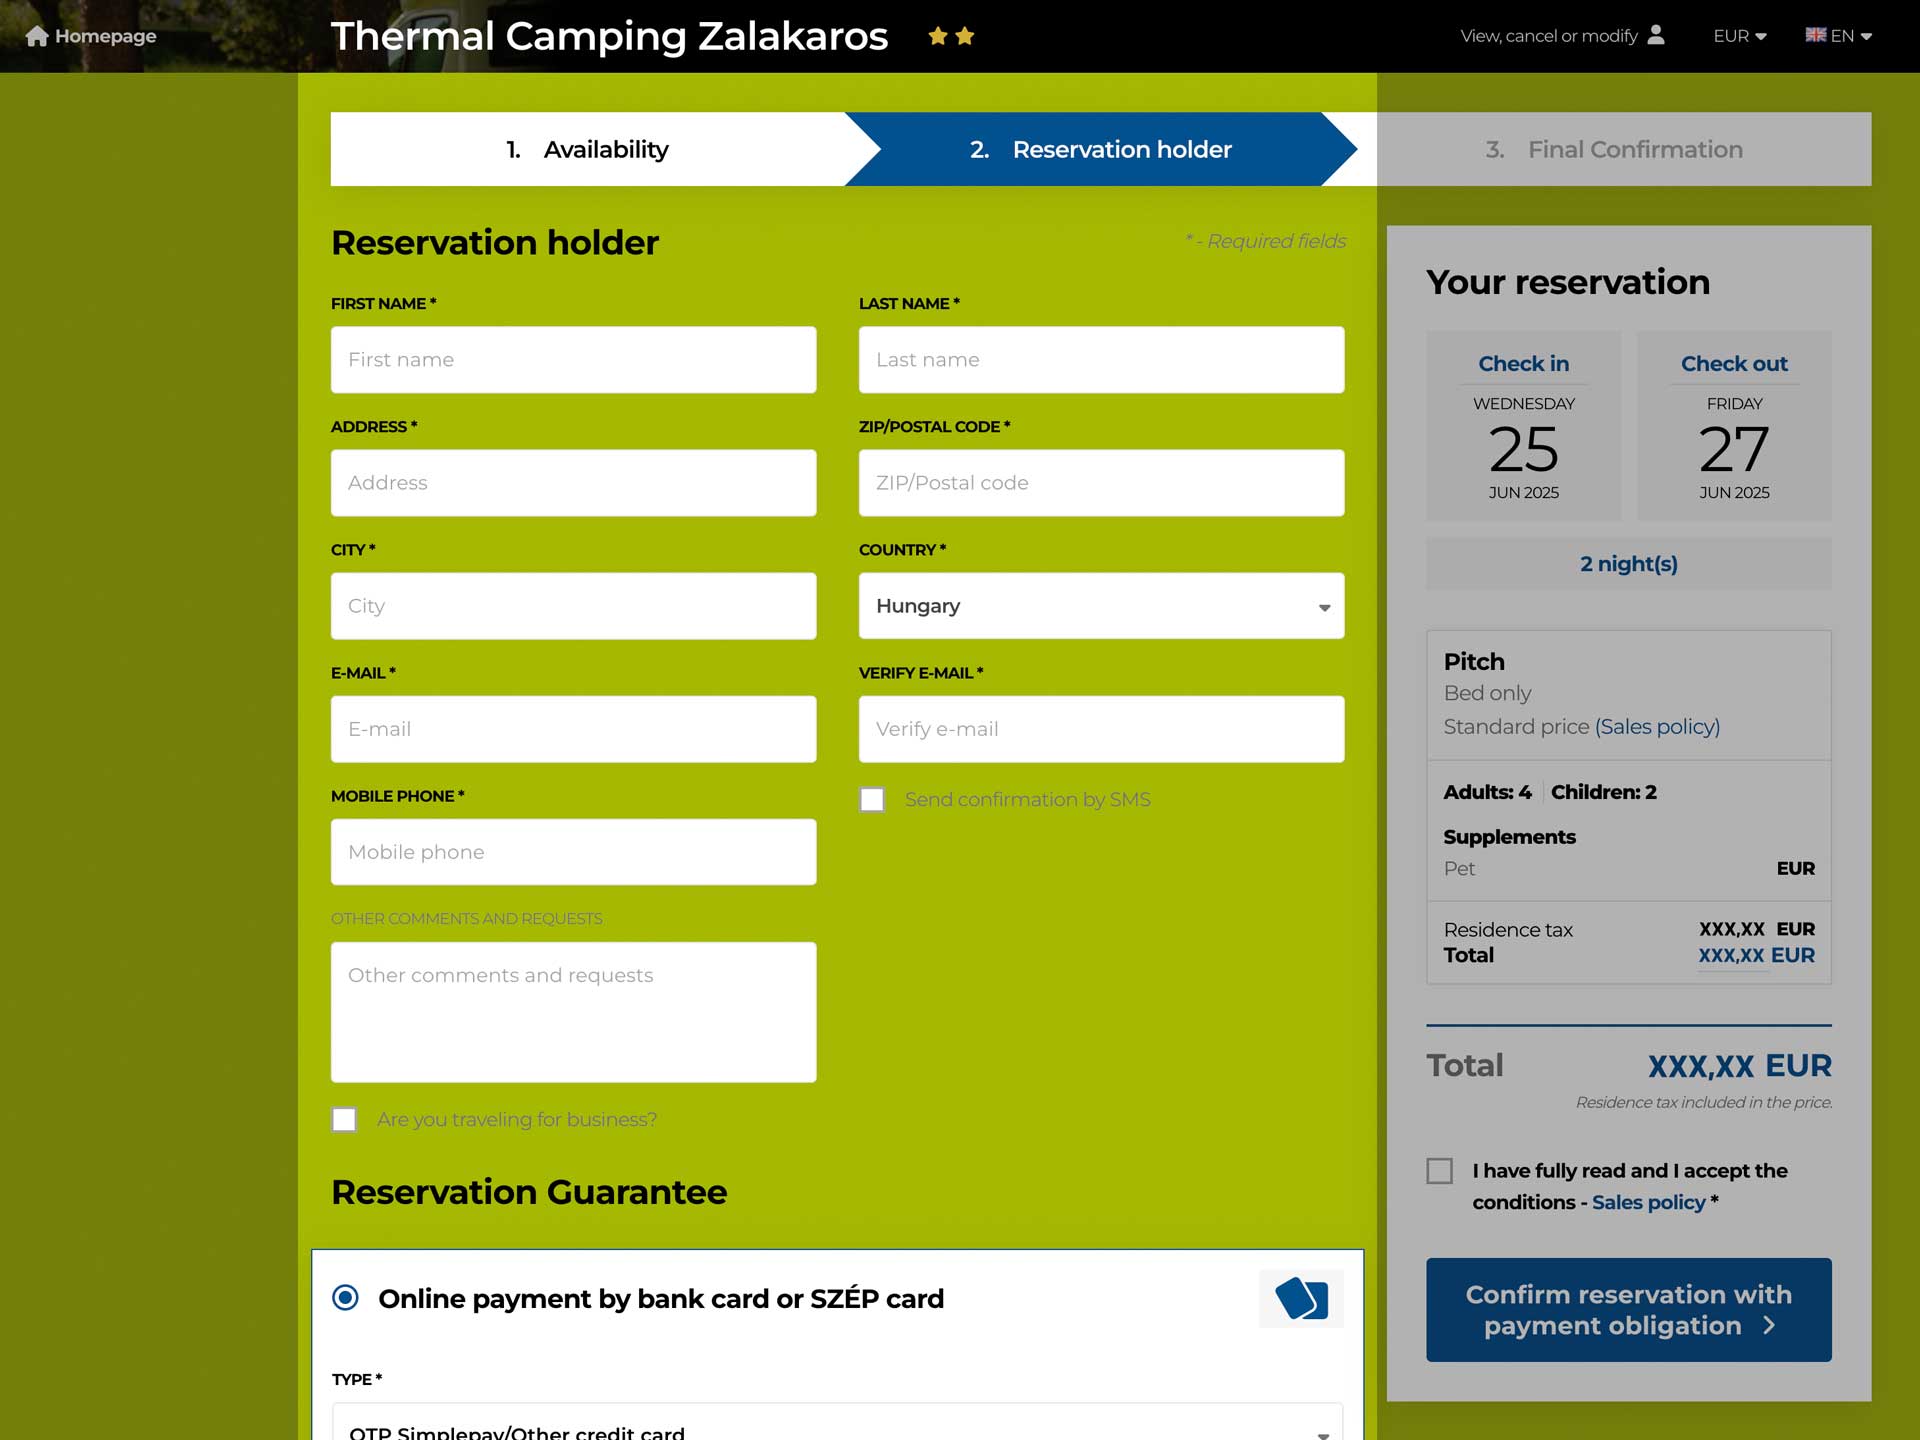Select Online payment by bank card radio

point(345,1298)
